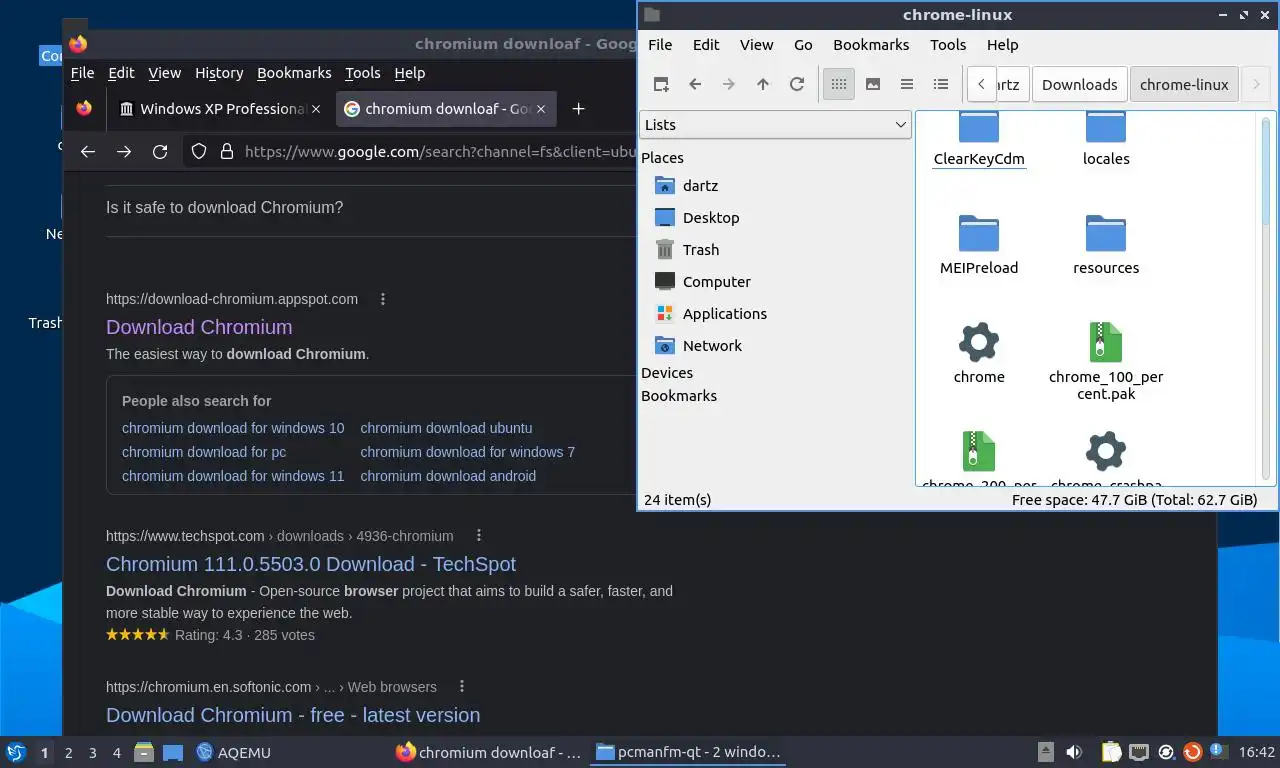
Task: Switch to Windows XP Professional tab
Action: (220, 108)
